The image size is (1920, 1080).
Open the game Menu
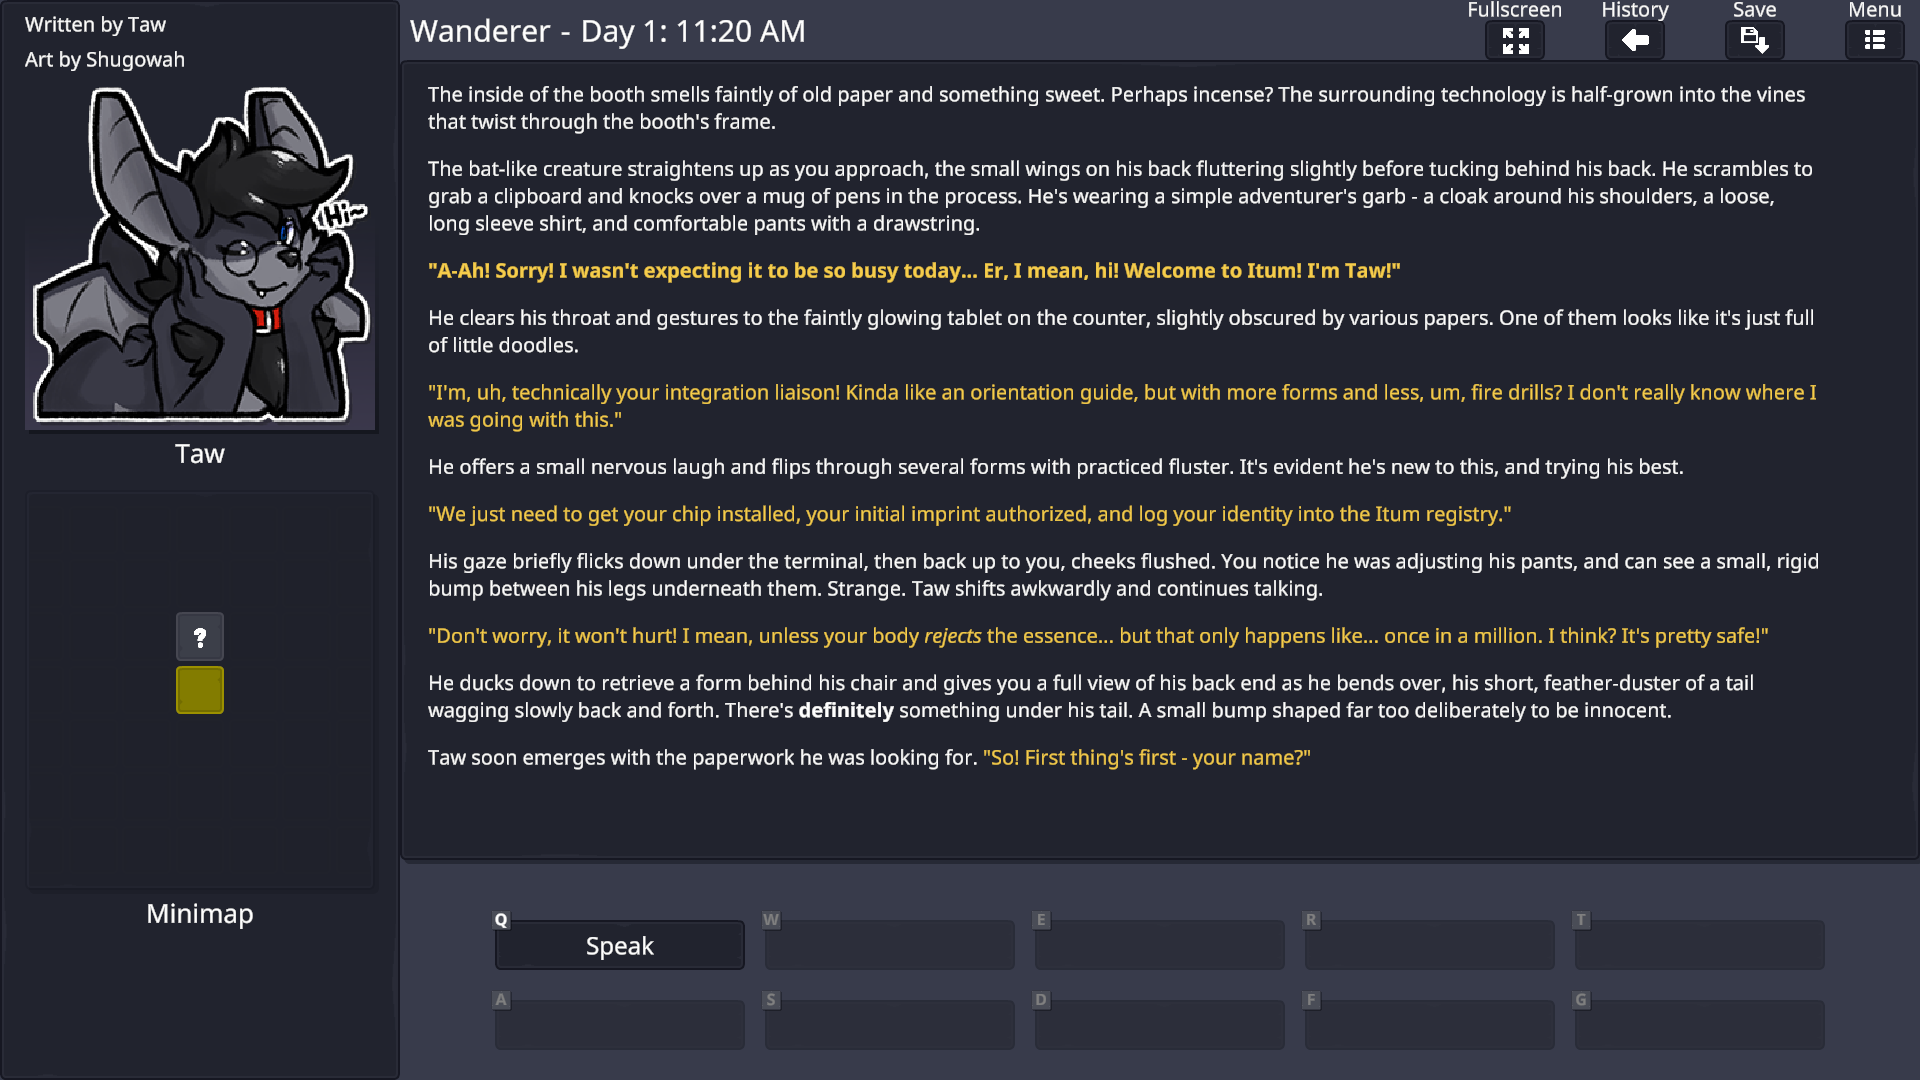tap(1875, 40)
